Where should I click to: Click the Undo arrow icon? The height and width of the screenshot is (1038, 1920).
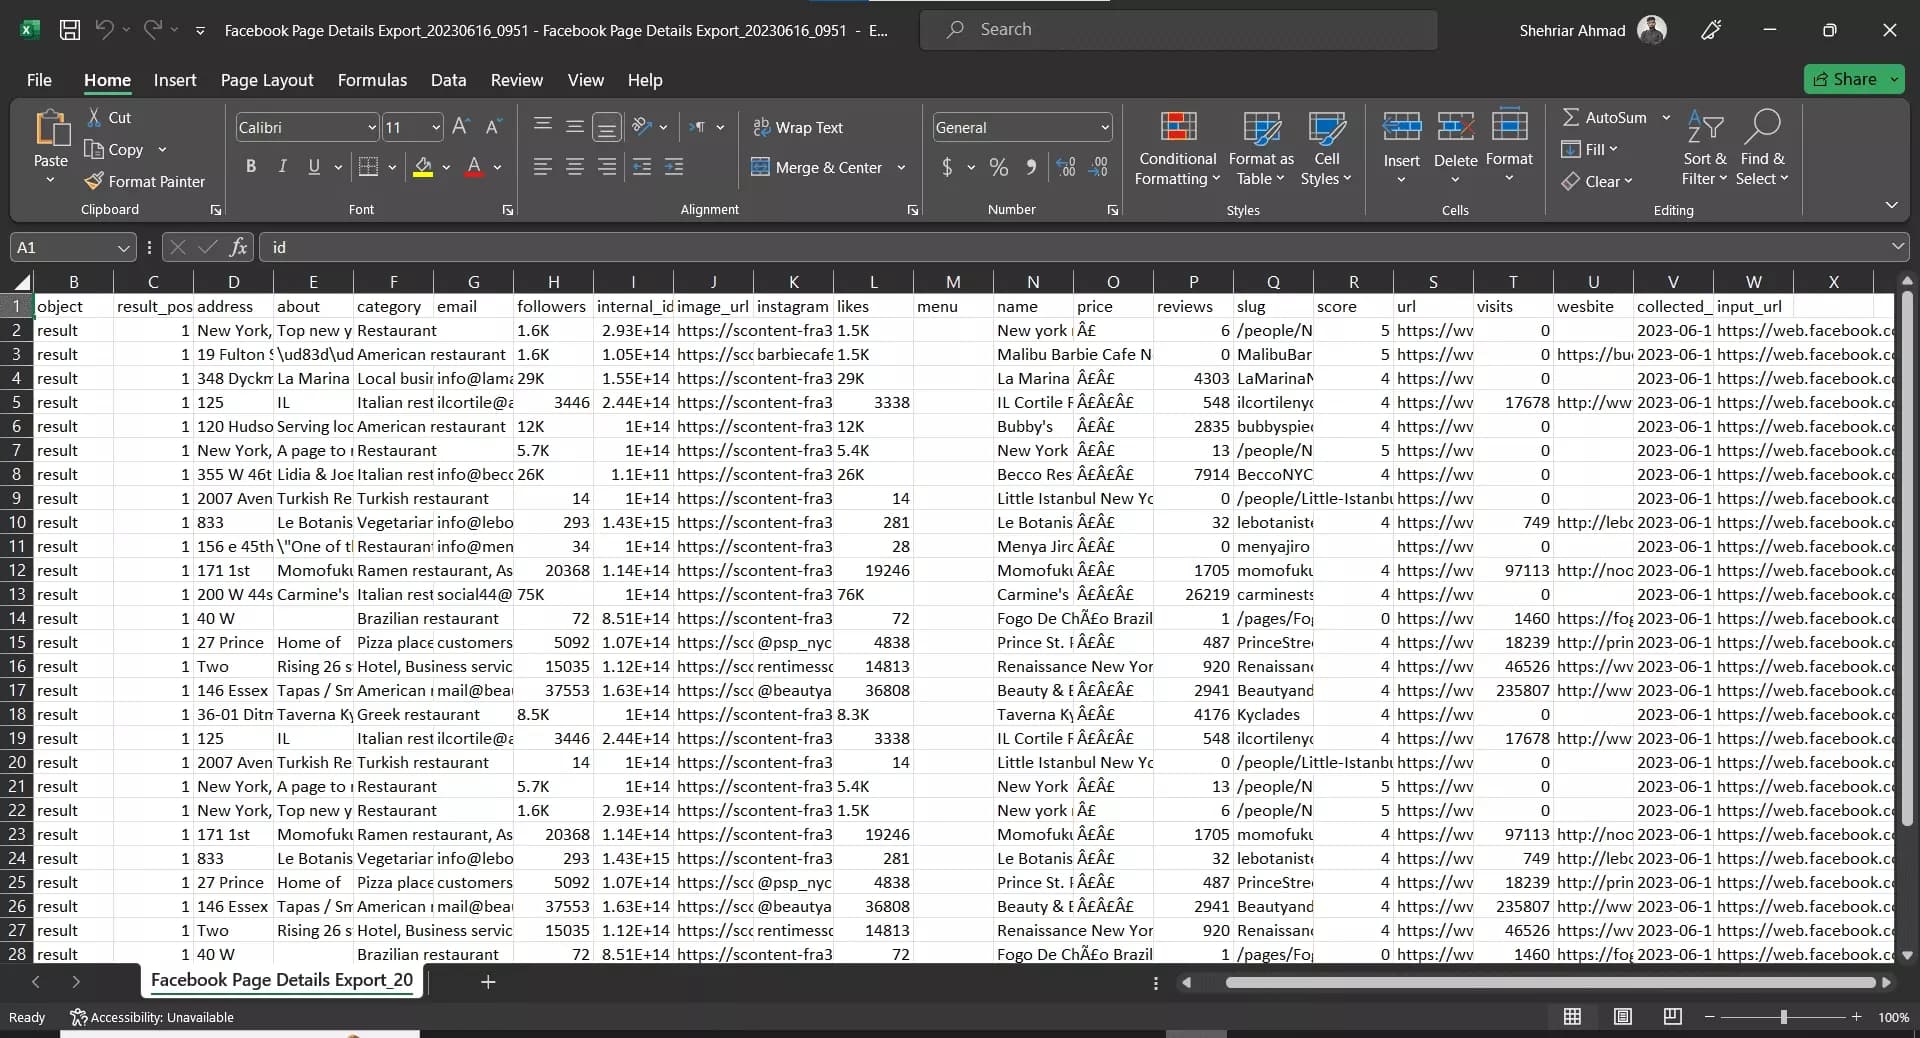104,30
